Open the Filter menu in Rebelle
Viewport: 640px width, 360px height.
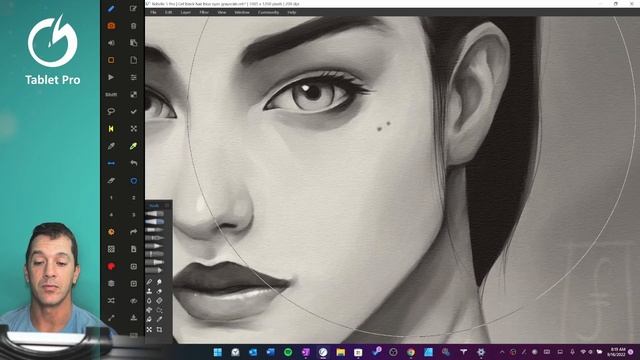point(204,13)
